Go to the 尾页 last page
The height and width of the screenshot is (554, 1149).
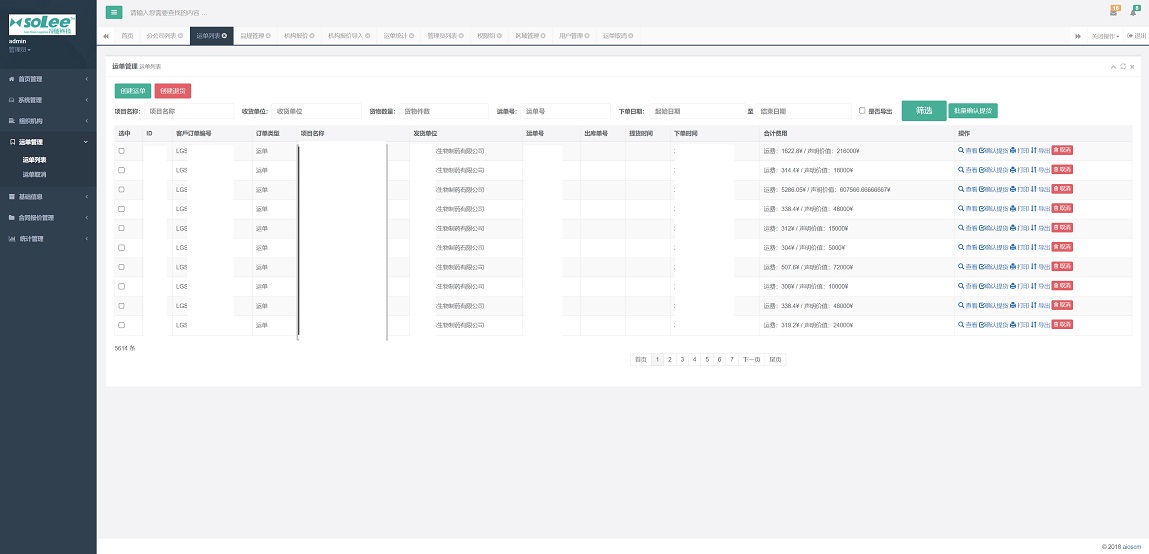point(775,360)
